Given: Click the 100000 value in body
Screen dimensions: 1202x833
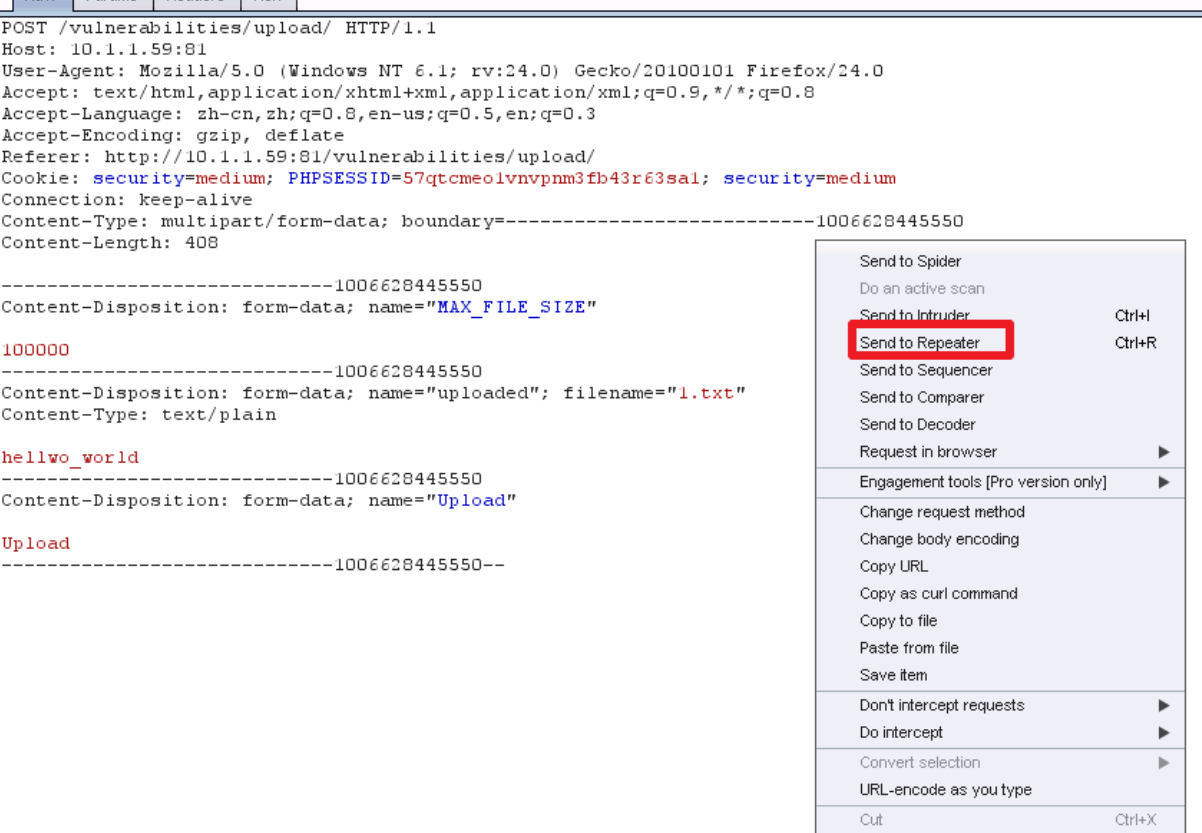Looking at the screenshot, I should coord(36,350).
